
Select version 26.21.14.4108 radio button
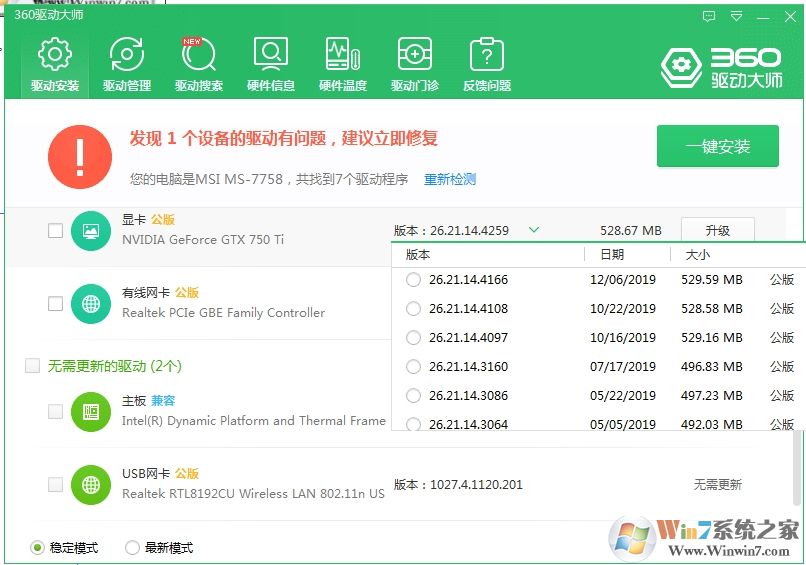[413, 308]
